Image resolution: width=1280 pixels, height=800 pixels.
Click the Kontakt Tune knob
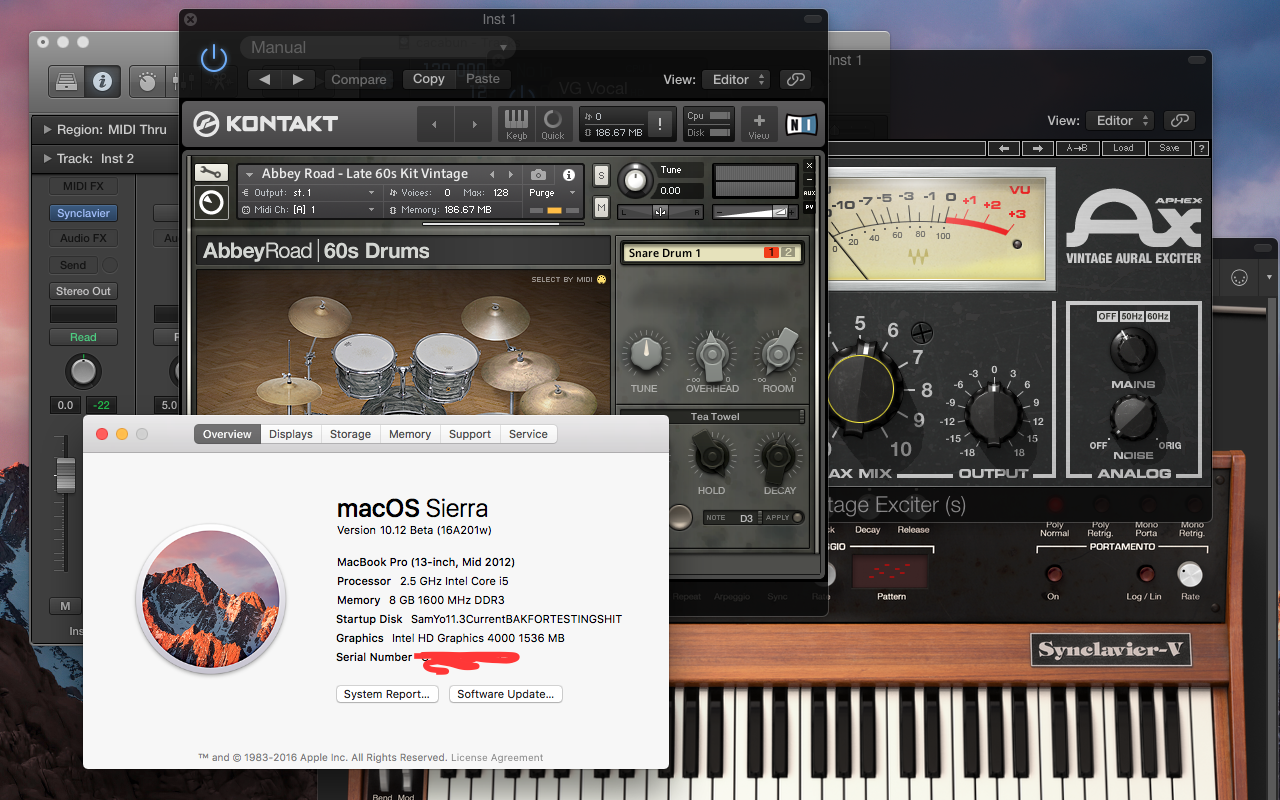click(635, 180)
